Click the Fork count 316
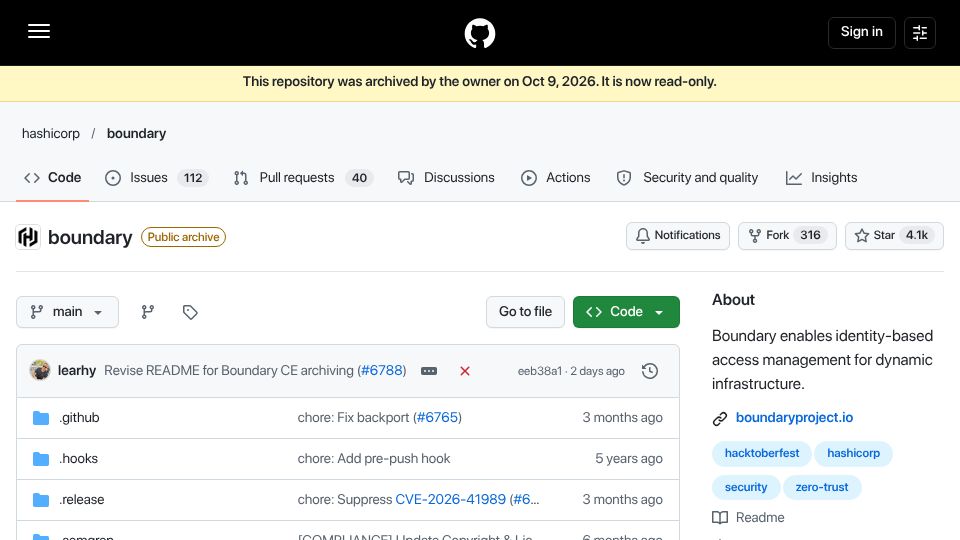Image resolution: width=960 pixels, height=540 pixels. (x=810, y=236)
